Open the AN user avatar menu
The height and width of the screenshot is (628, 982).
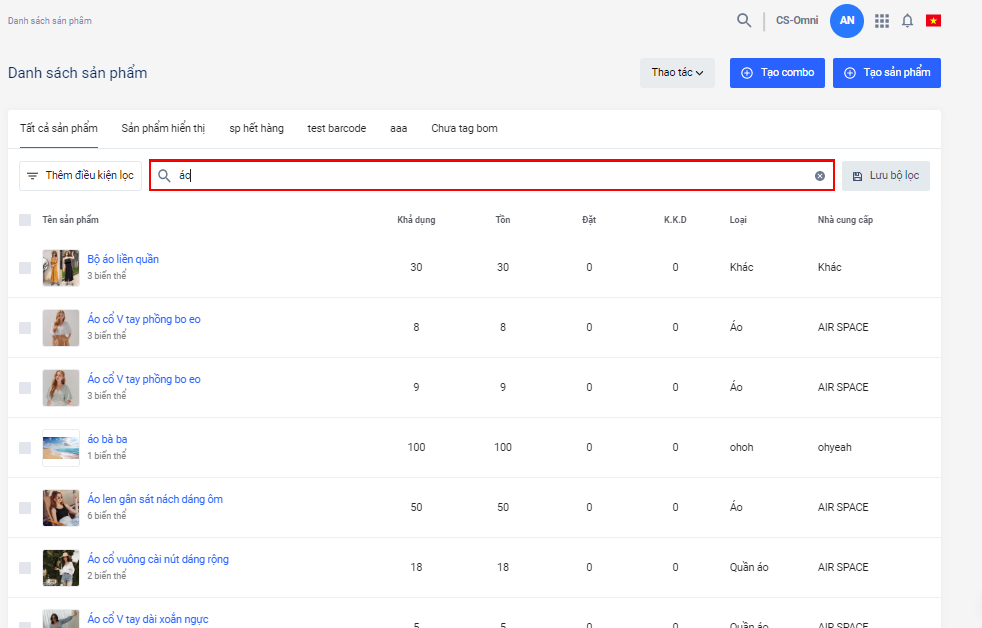847,20
